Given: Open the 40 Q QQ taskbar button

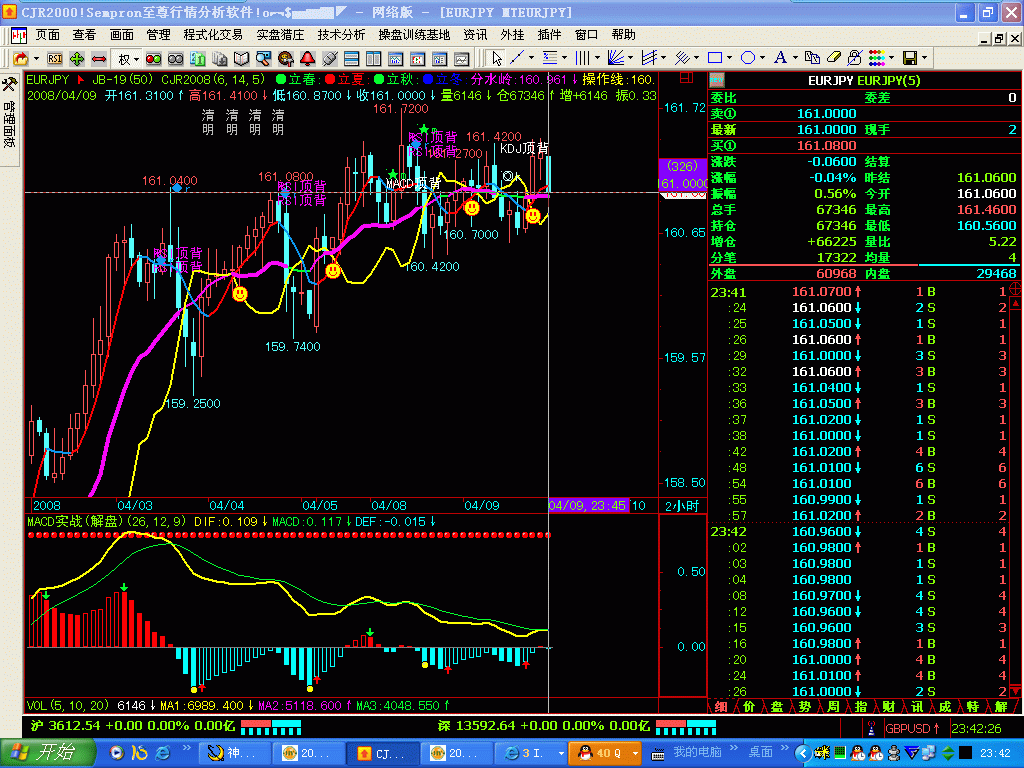Looking at the screenshot, I should (605, 754).
